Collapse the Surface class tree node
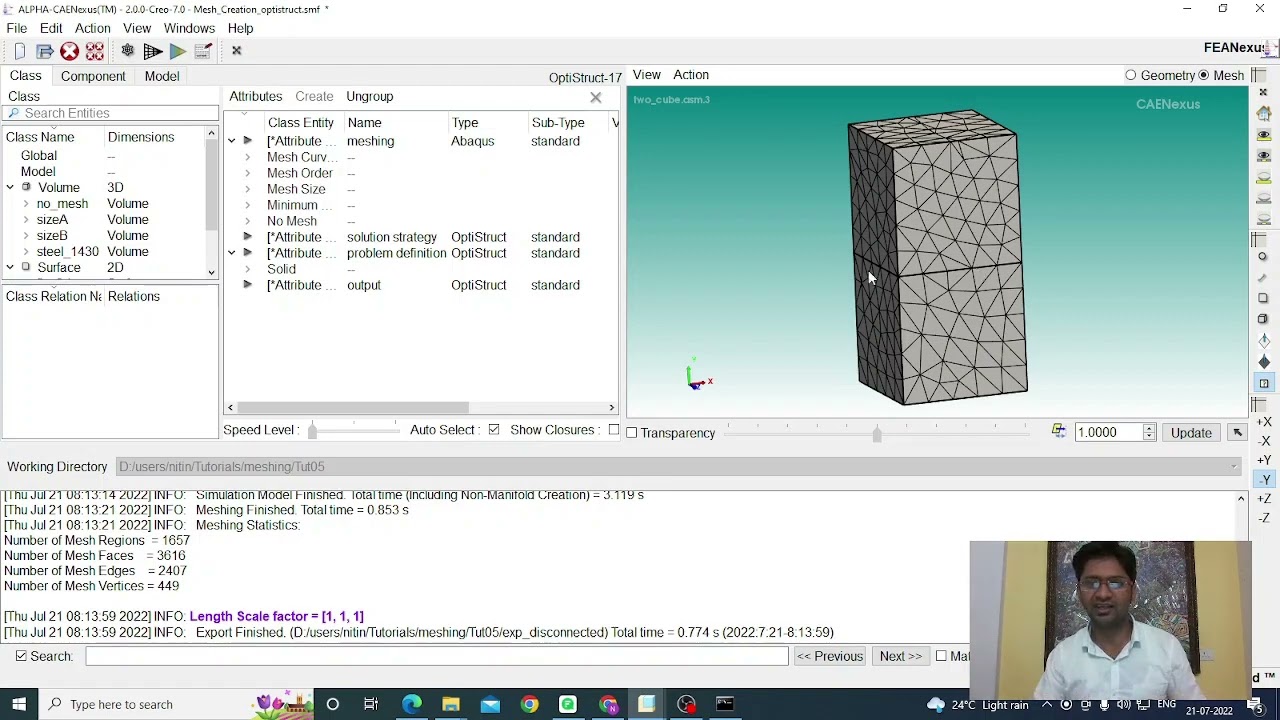This screenshot has width=1280, height=720. pos(10,268)
